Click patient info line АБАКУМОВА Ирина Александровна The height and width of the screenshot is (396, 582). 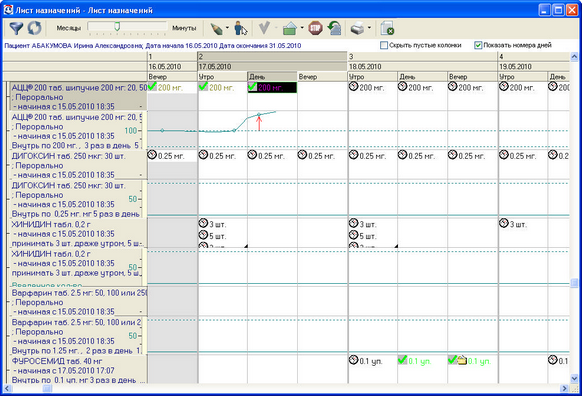(x=153, y=46)
